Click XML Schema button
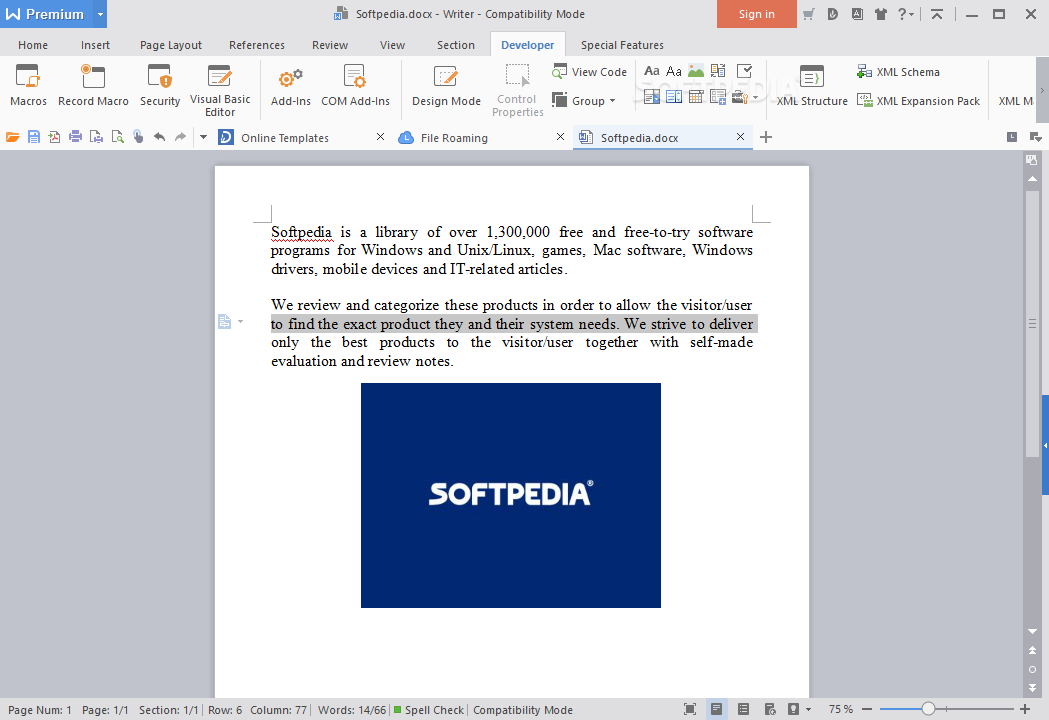The image size is (1049, 720). point(898,72)
